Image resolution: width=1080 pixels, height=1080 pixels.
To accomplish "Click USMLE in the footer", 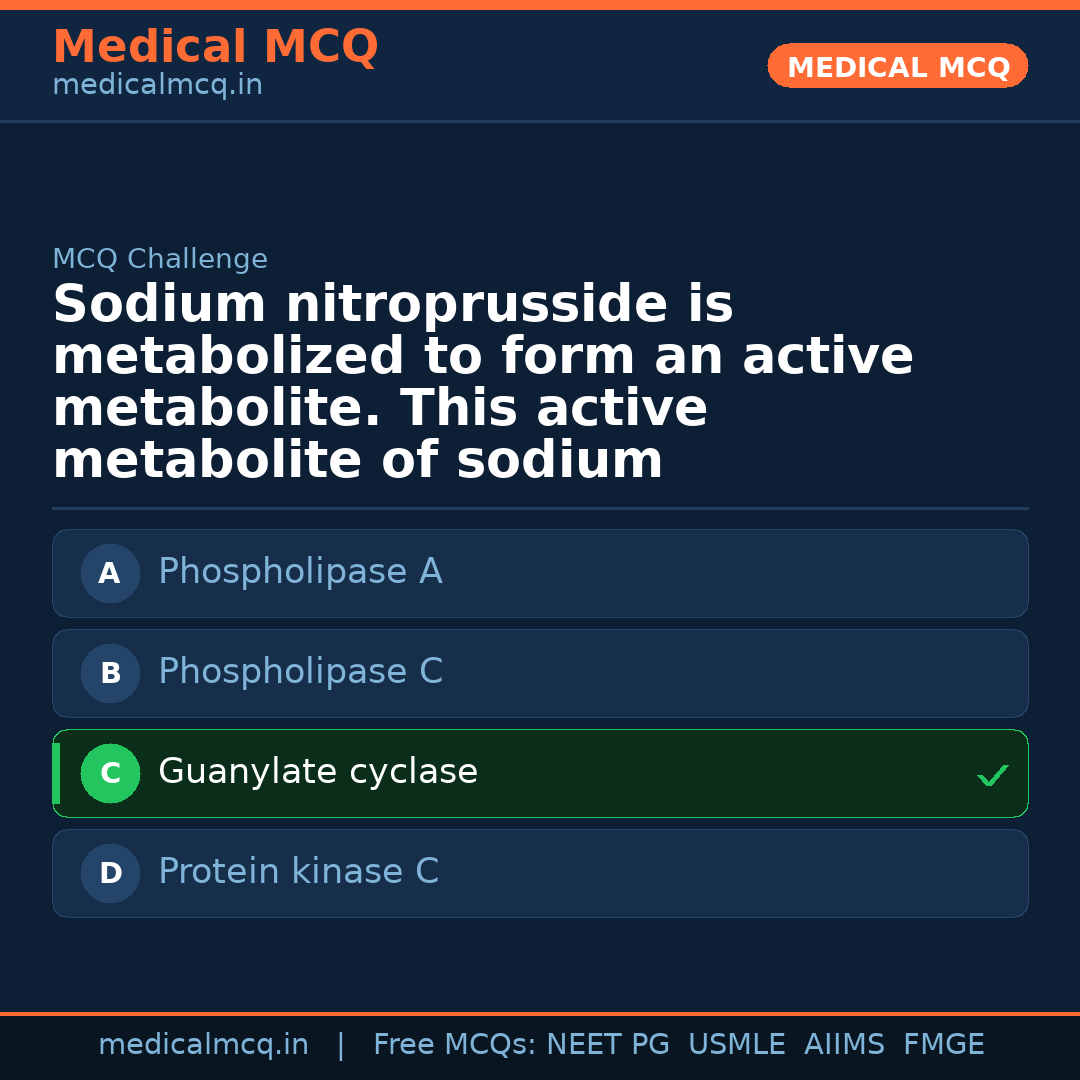I will (736, 1045).
